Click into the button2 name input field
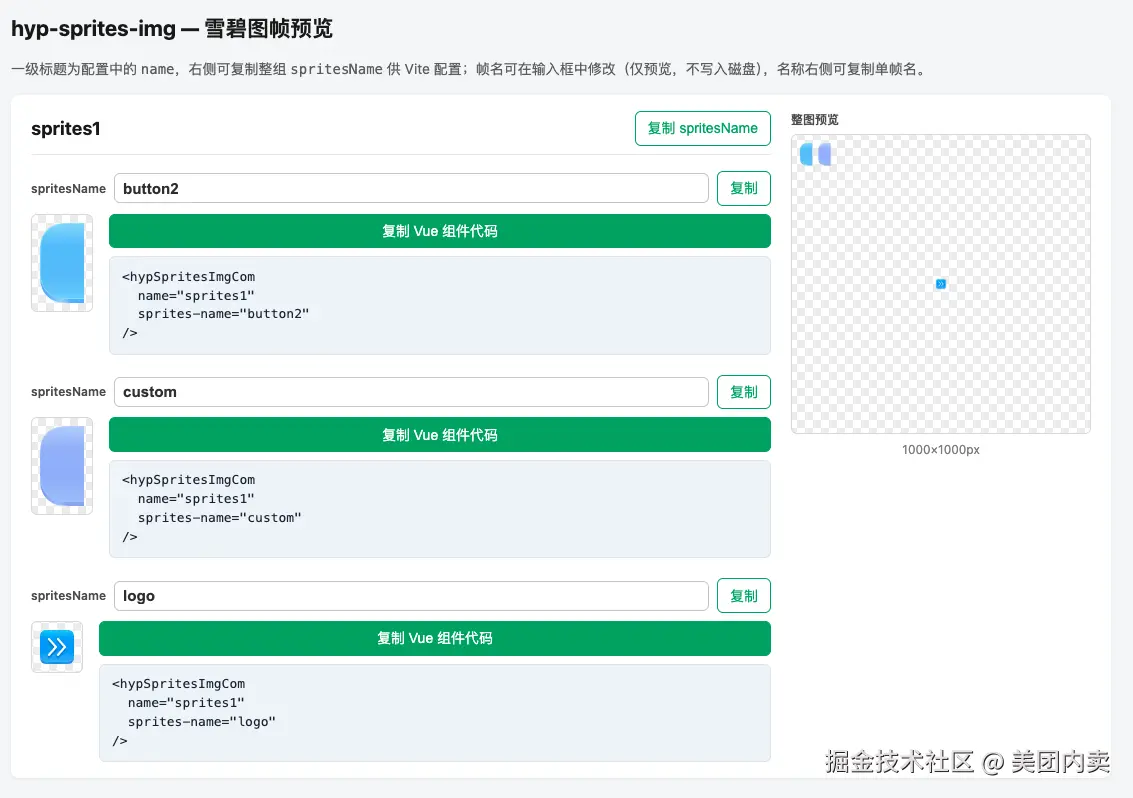 [411, 189]
